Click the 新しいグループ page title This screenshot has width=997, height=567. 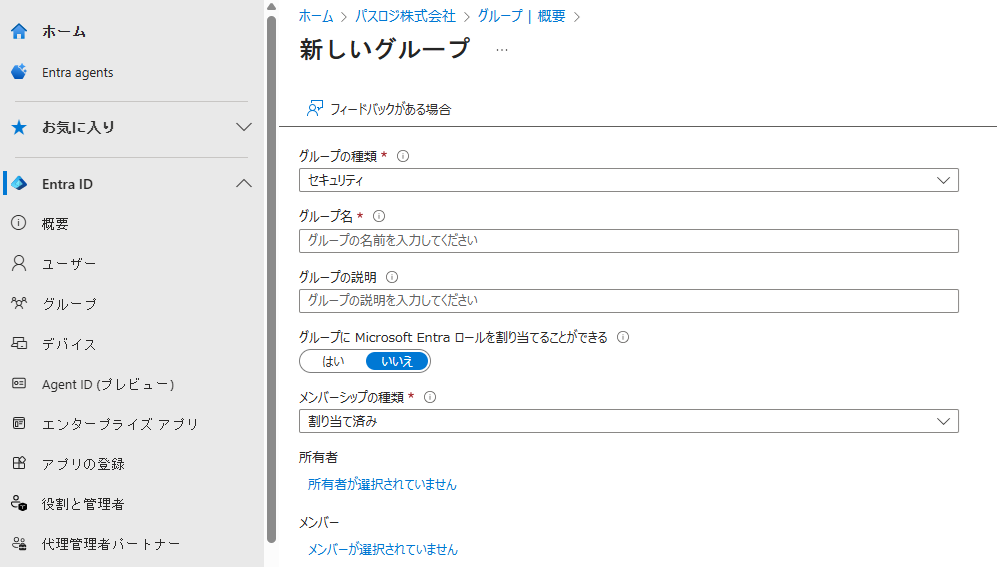[x=385, y=49]
